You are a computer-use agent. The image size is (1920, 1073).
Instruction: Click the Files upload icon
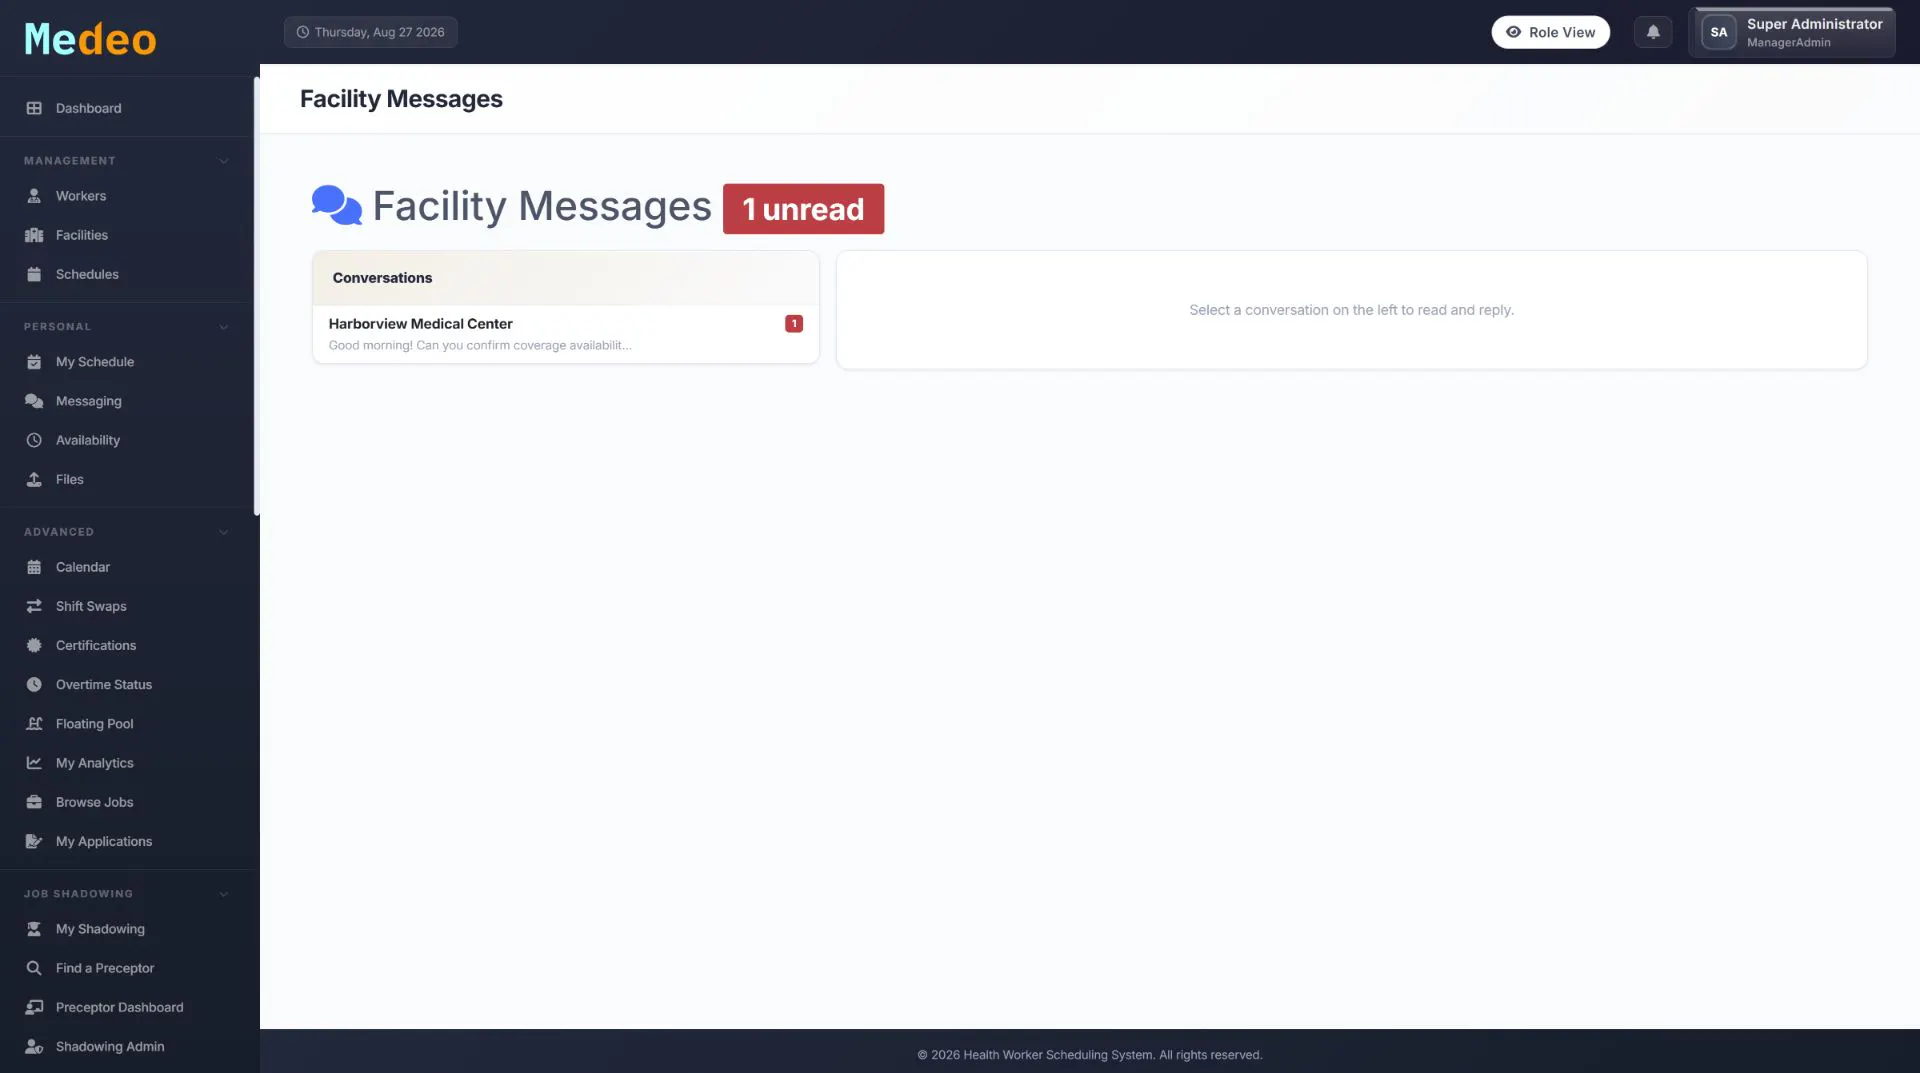[34, 479]
